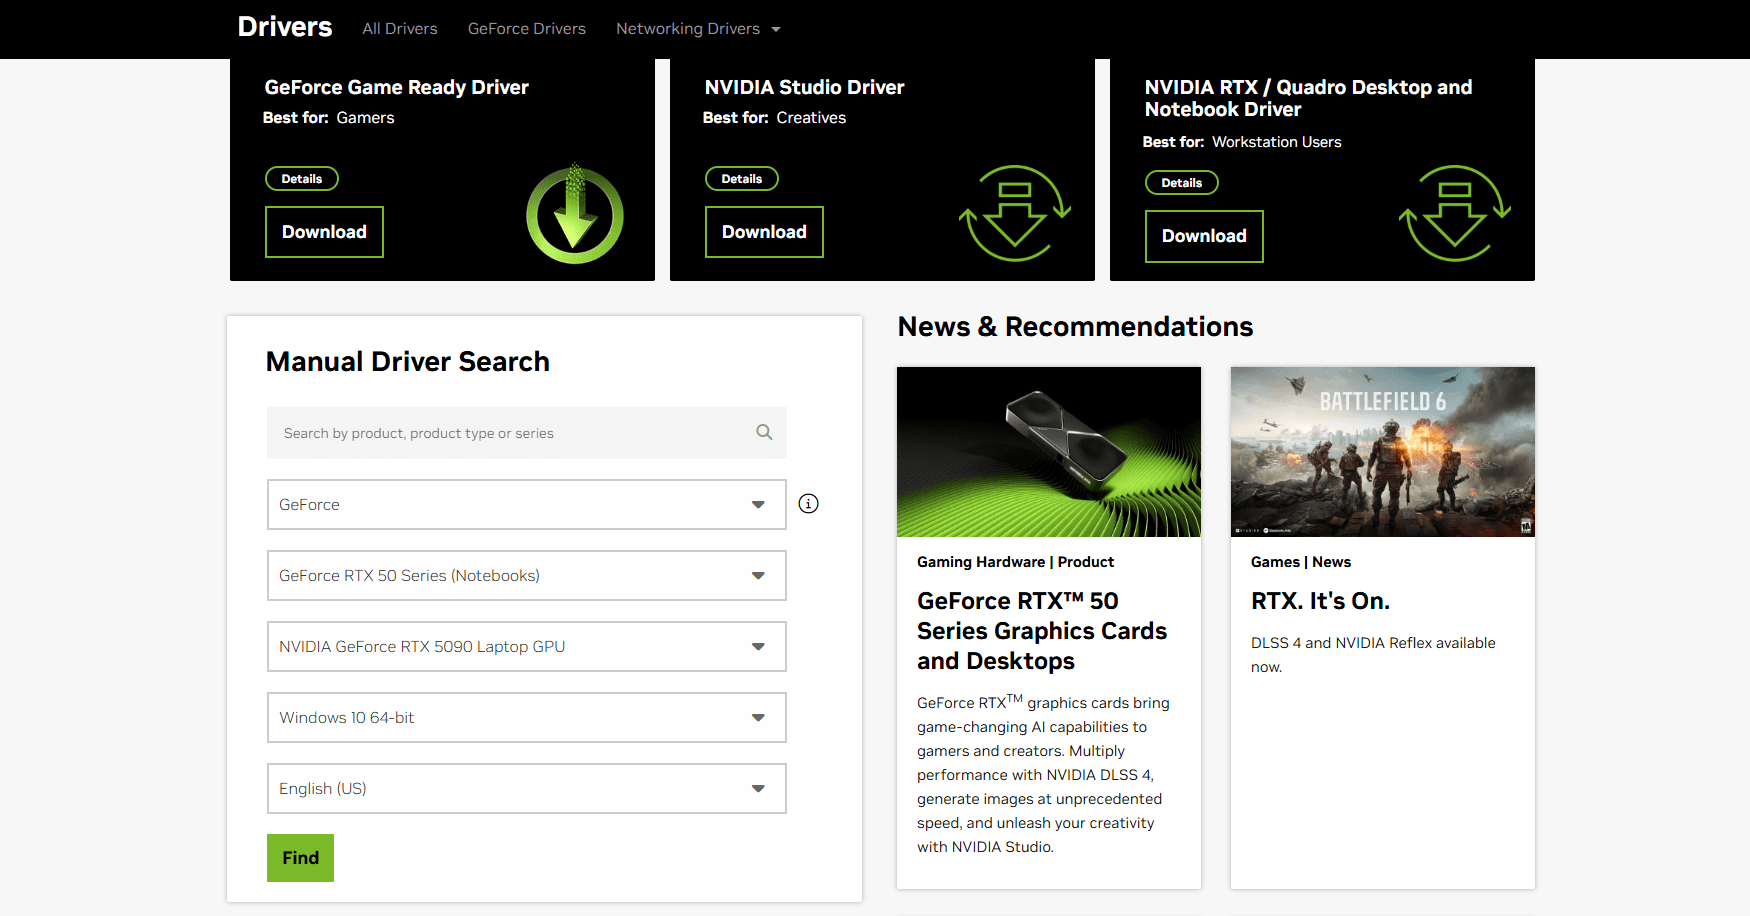The height and width of the screenshot is (916, 1750).
Task: Click the green GeForce Game Ready download arrow icon
Action: coord(575,214)
